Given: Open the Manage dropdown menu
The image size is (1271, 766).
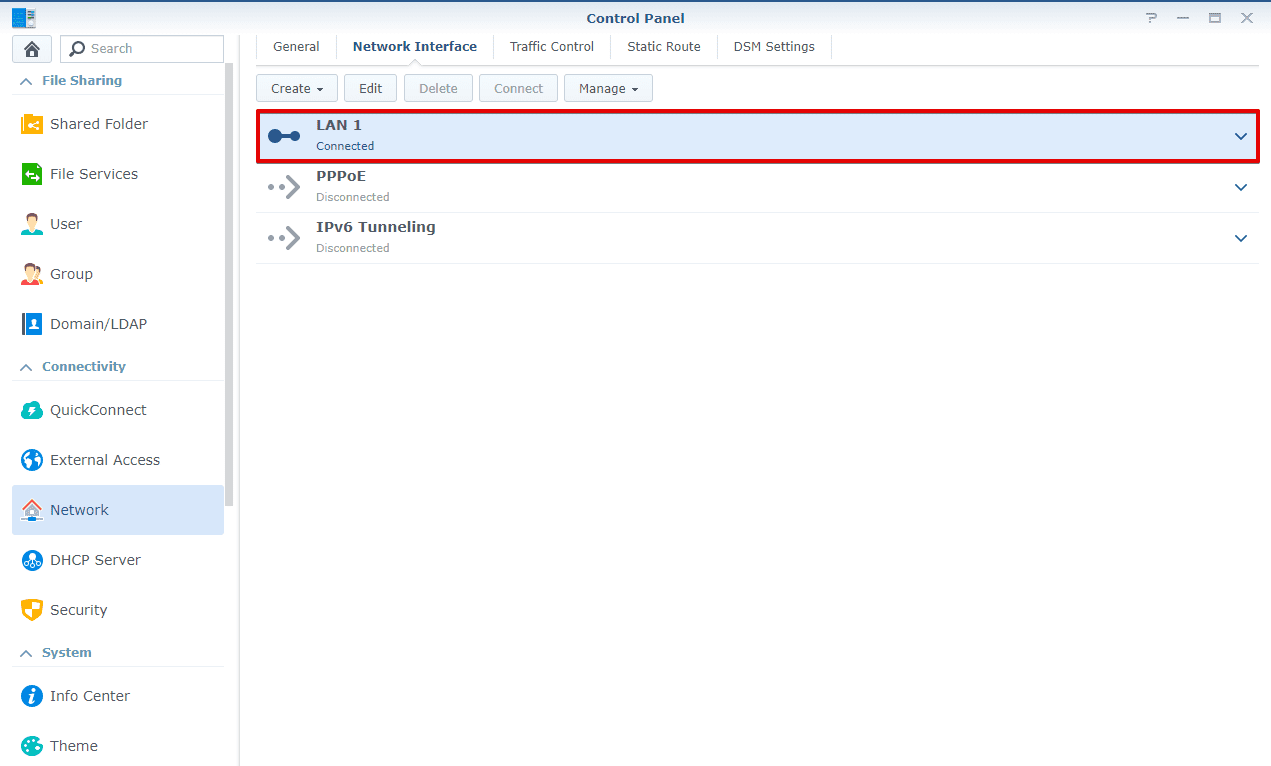Looking at the screenshot, I should [608, 88].
